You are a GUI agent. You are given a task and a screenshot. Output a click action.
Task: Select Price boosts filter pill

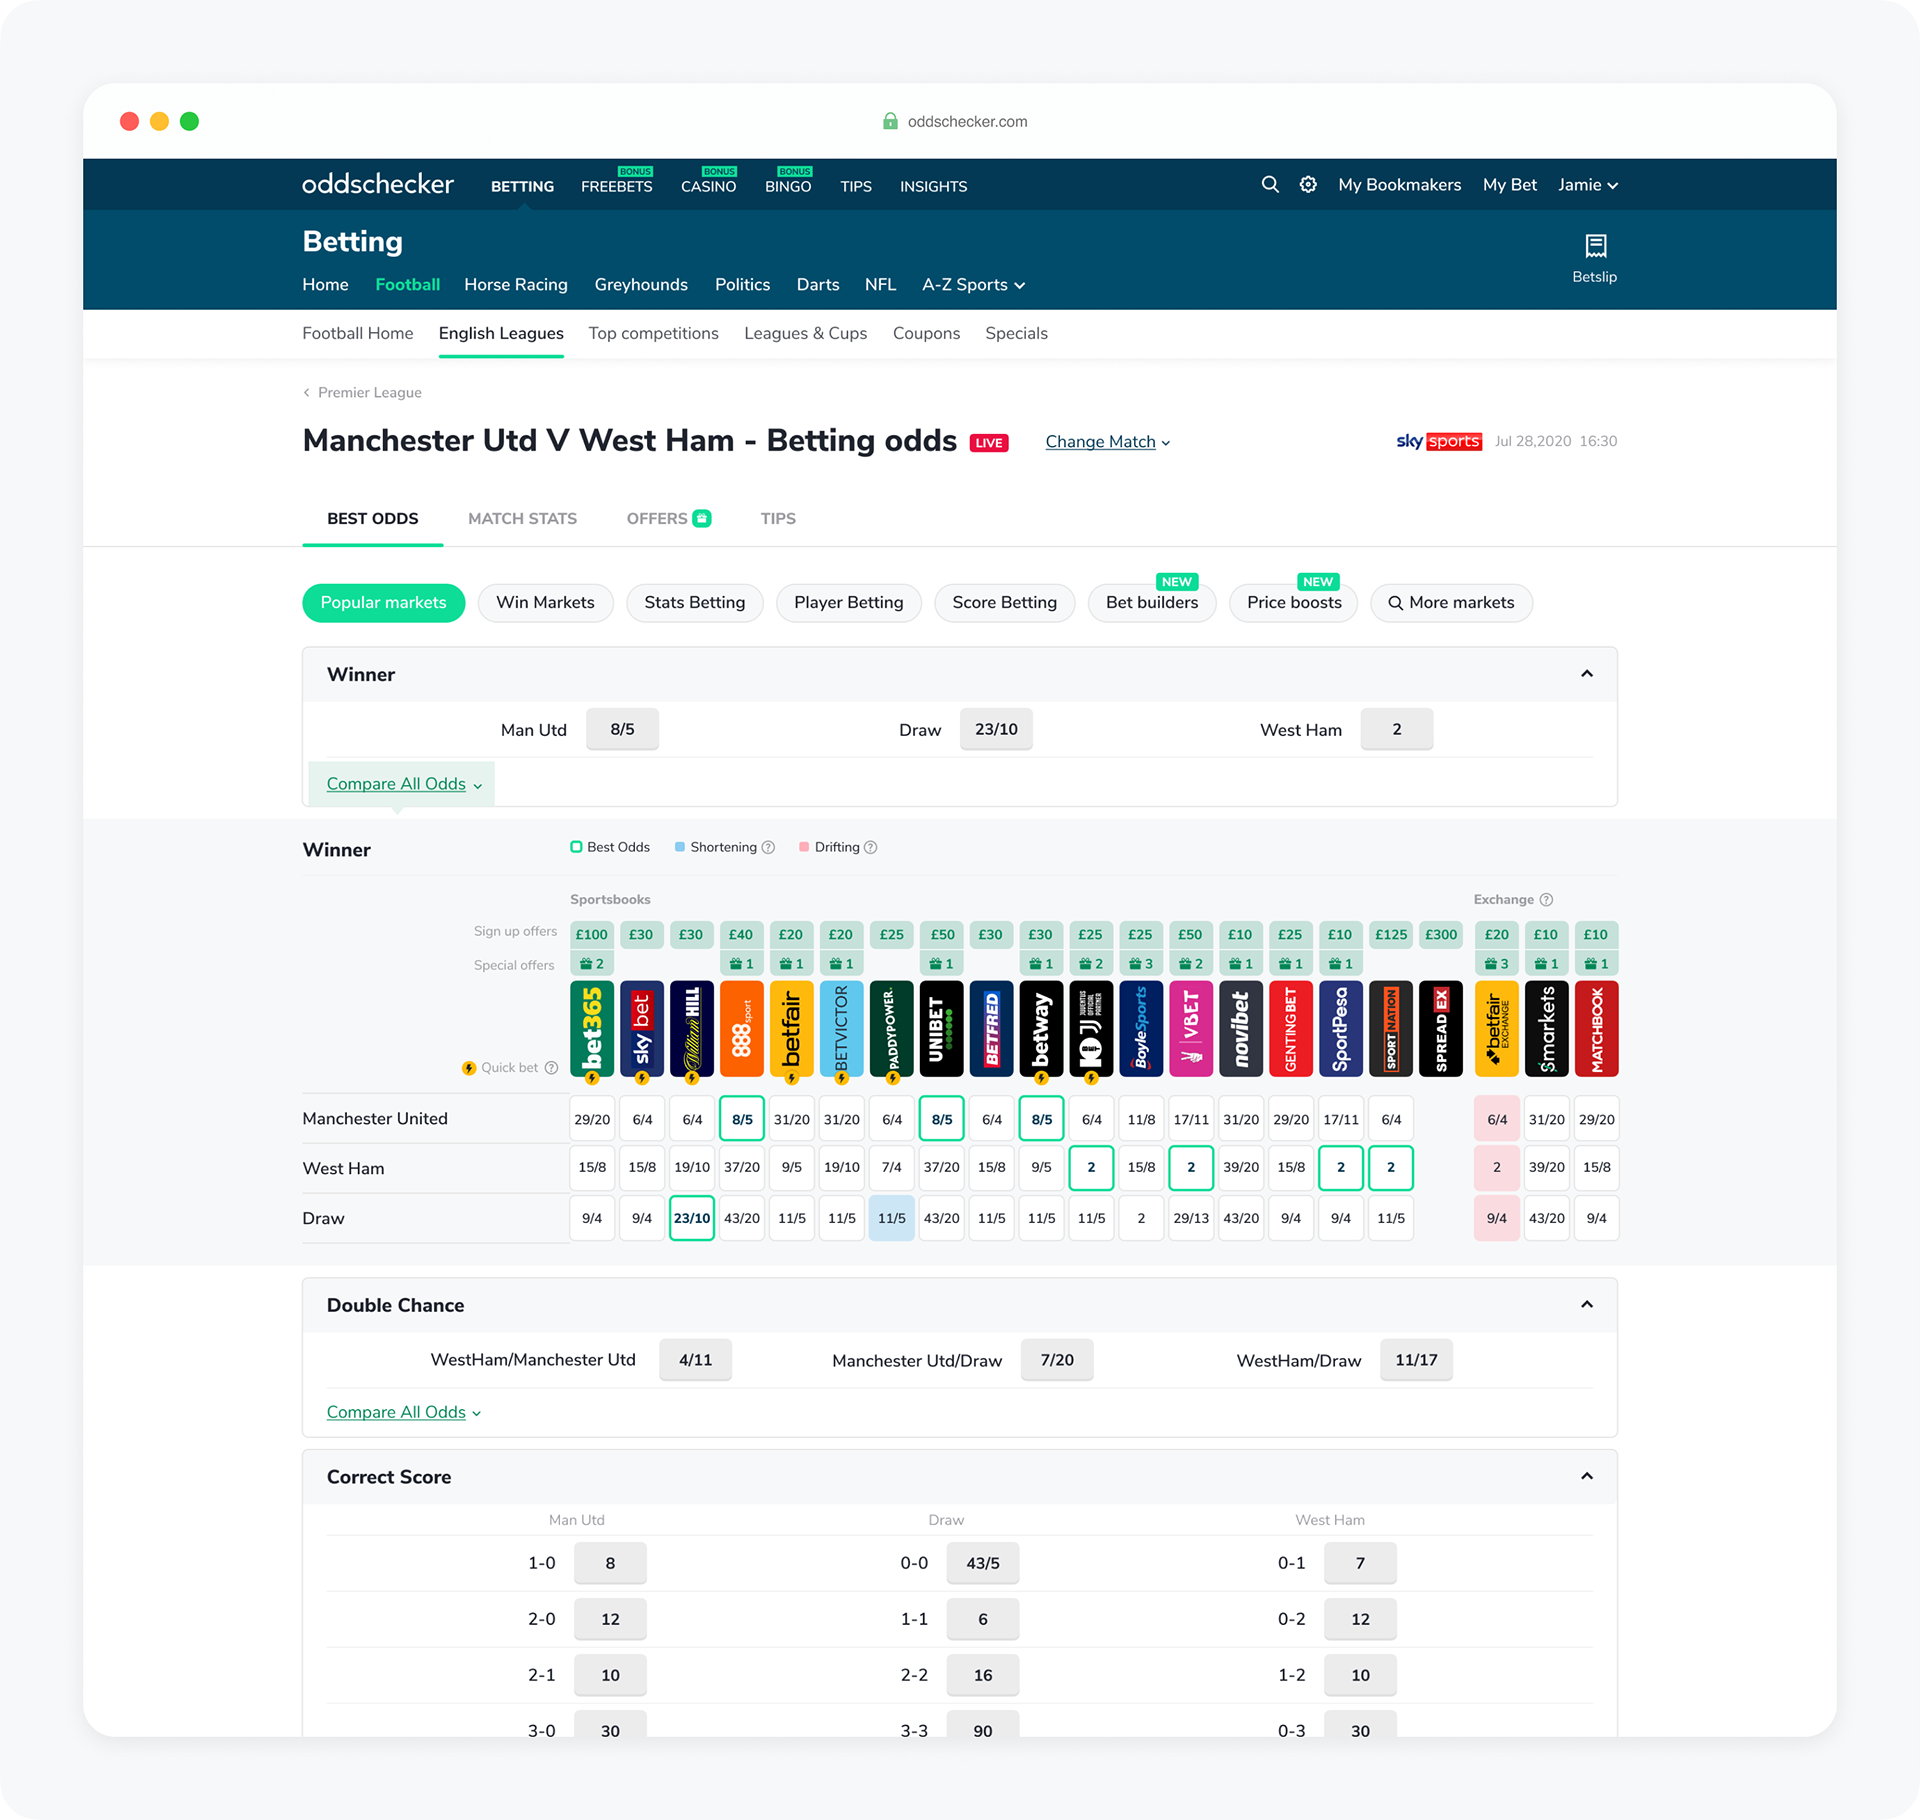(1294, 603)
